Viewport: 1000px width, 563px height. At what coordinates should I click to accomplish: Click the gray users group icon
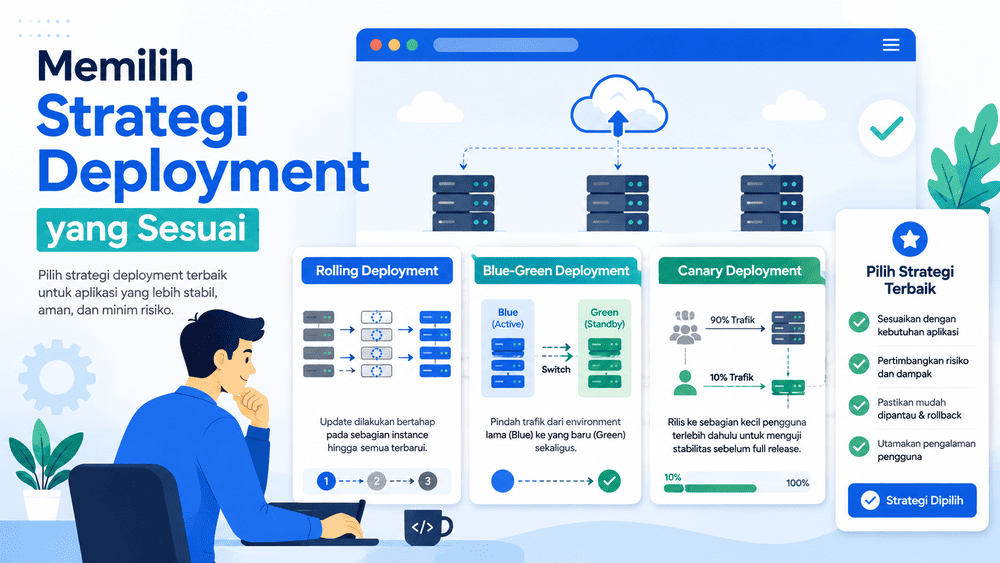[685, 327]
